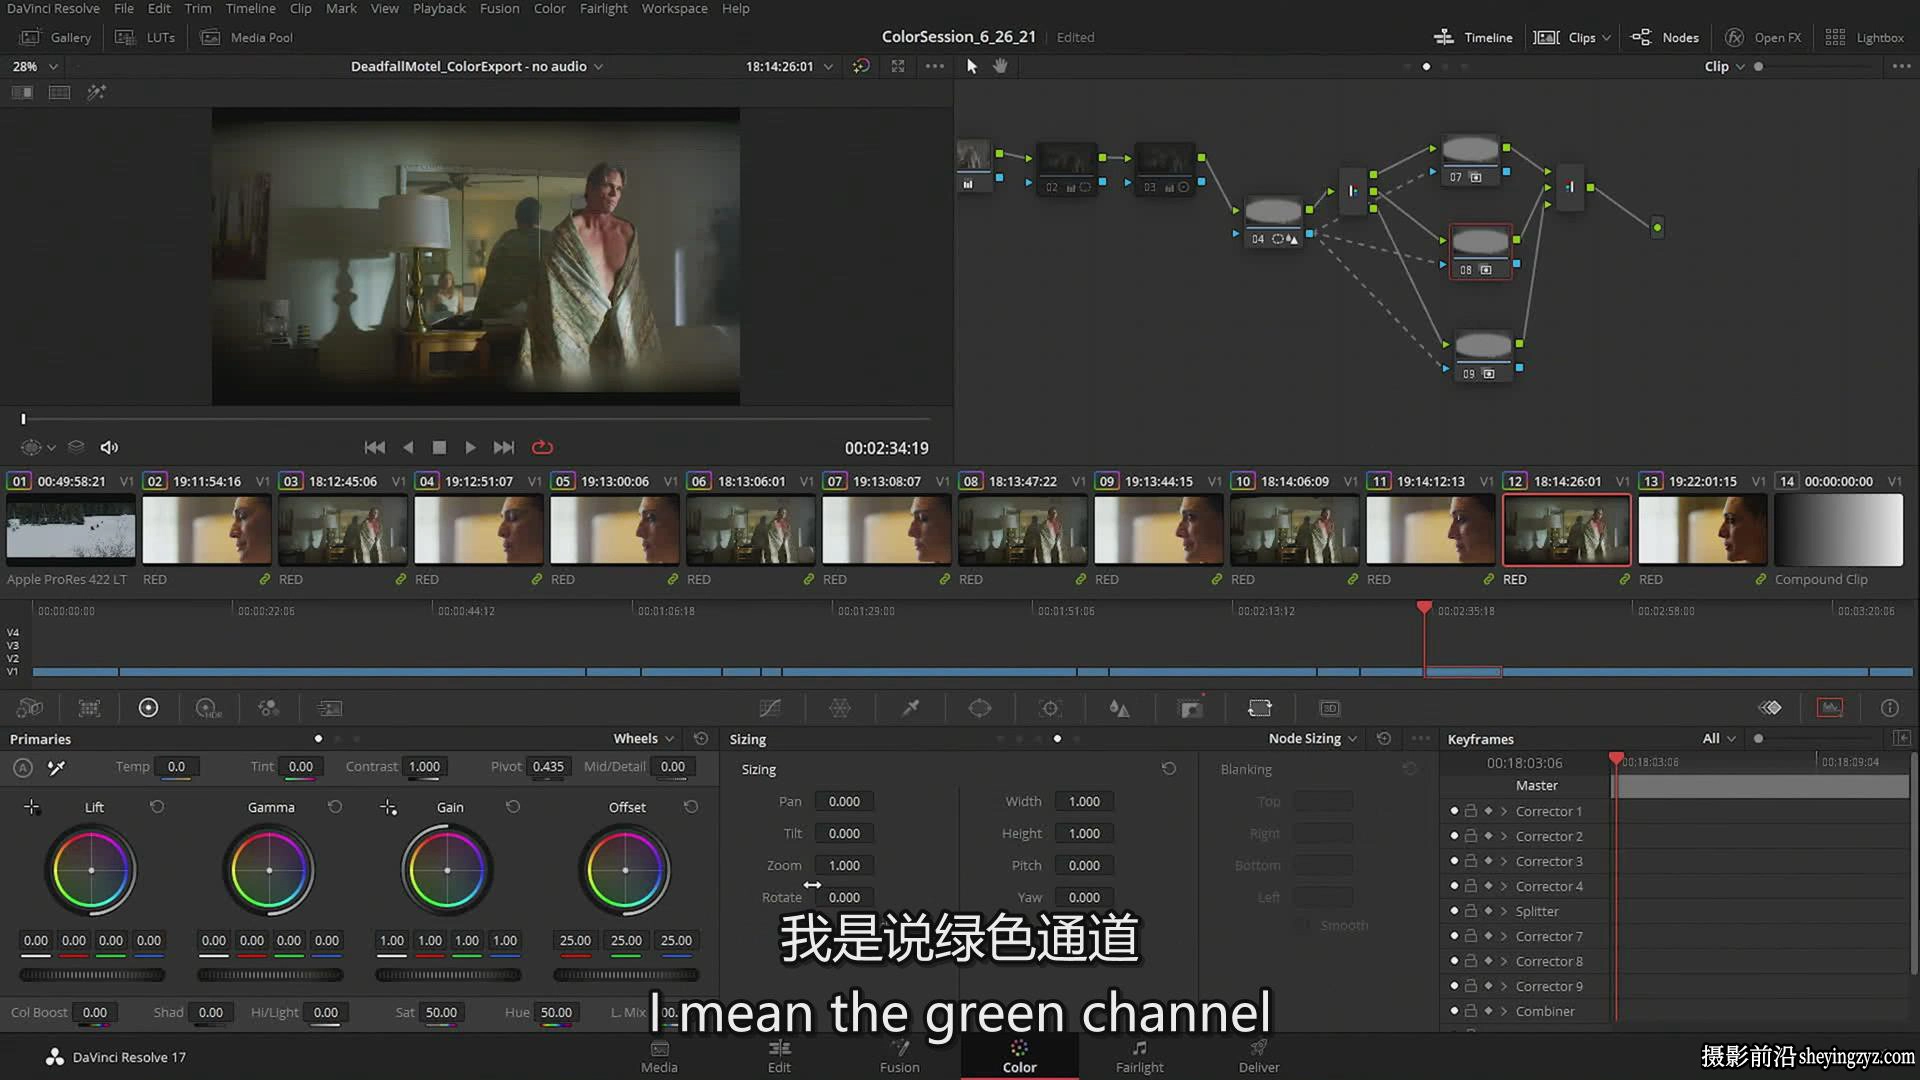
Task: Toggle Corrector 1 enable dot
Action: tap(1454, 811)
